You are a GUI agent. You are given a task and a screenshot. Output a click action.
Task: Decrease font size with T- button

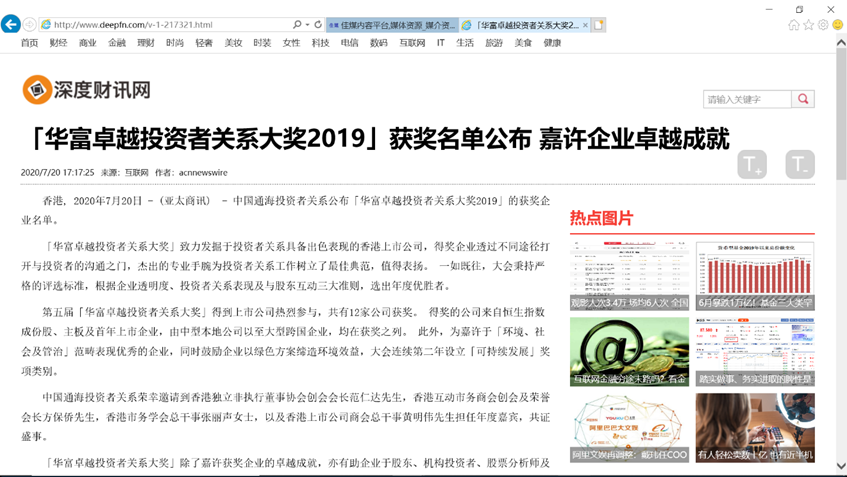pos(800,164)
